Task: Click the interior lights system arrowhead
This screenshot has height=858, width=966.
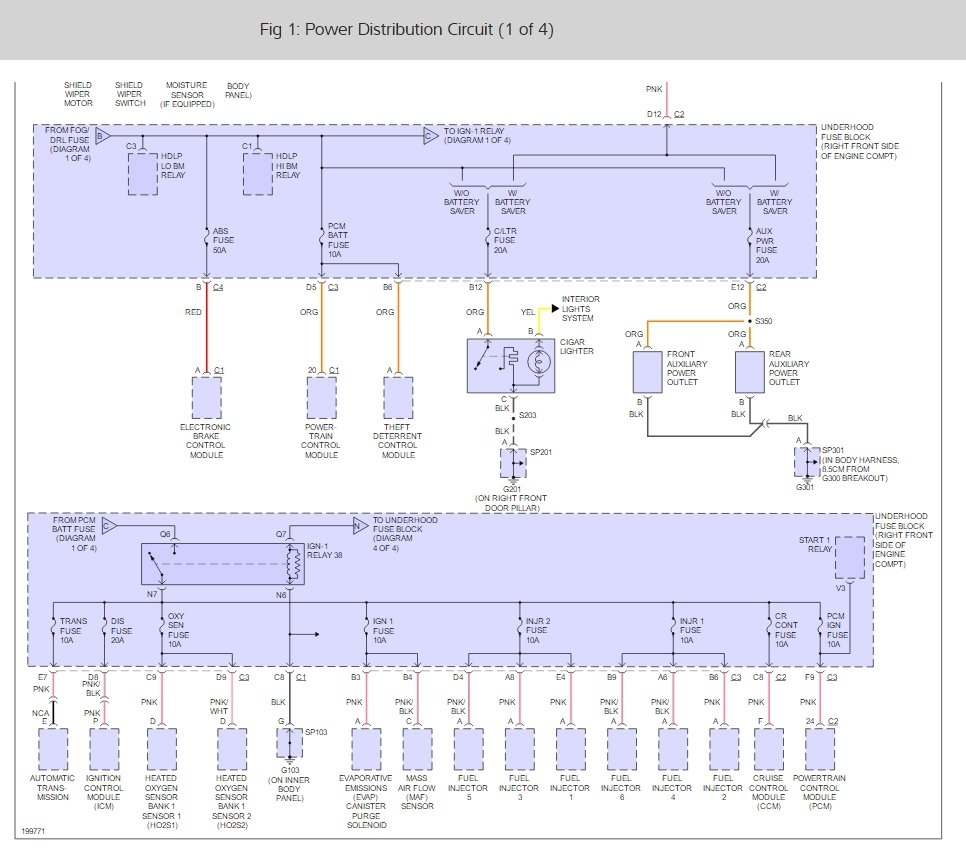Action: [x=555, y=308]
